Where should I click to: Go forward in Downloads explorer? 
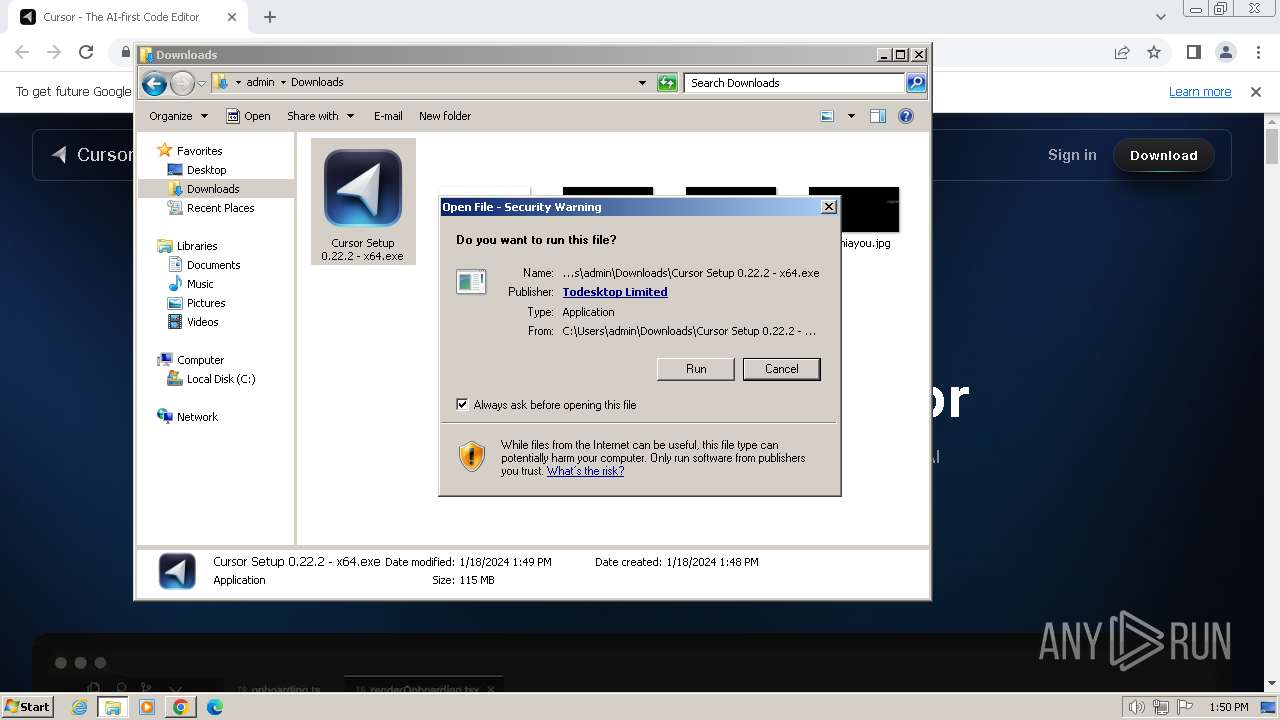182,83
